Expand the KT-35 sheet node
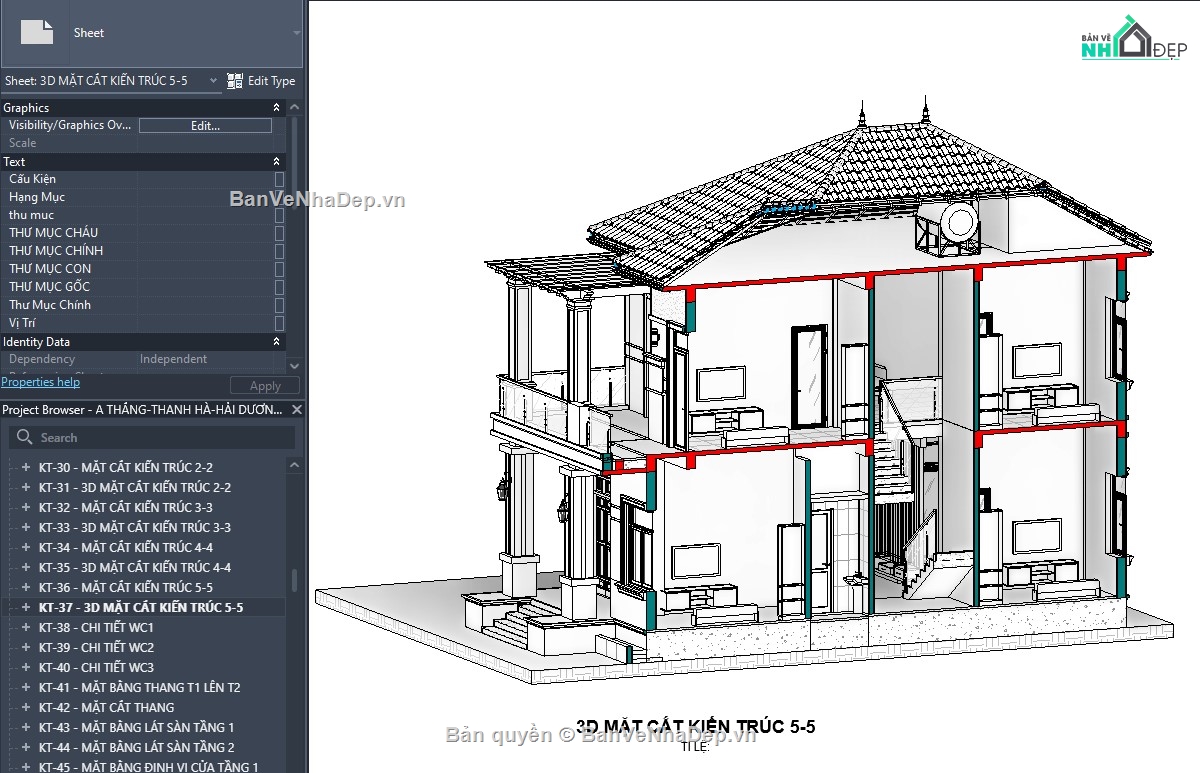The image size is (1200, 773). coord(27,567)
